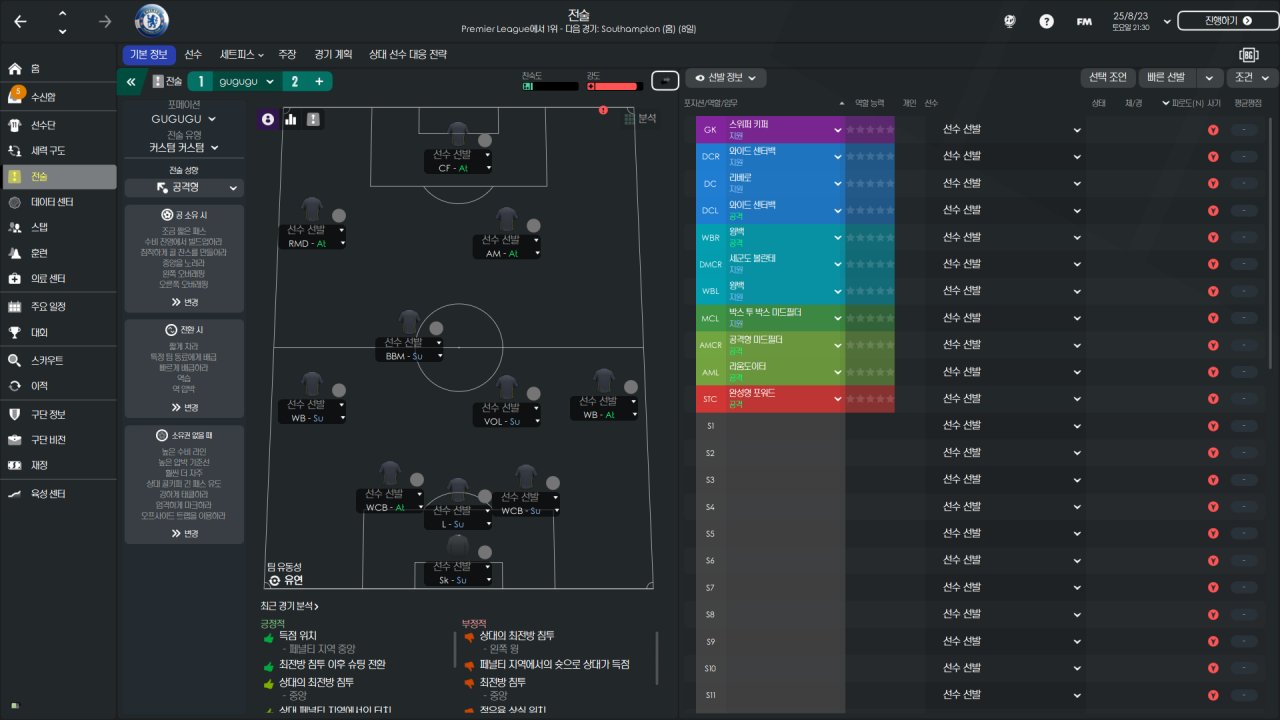Open the 선수단 squad page
The height and width of the screenshot is (720, 1280).
point(58,125)
